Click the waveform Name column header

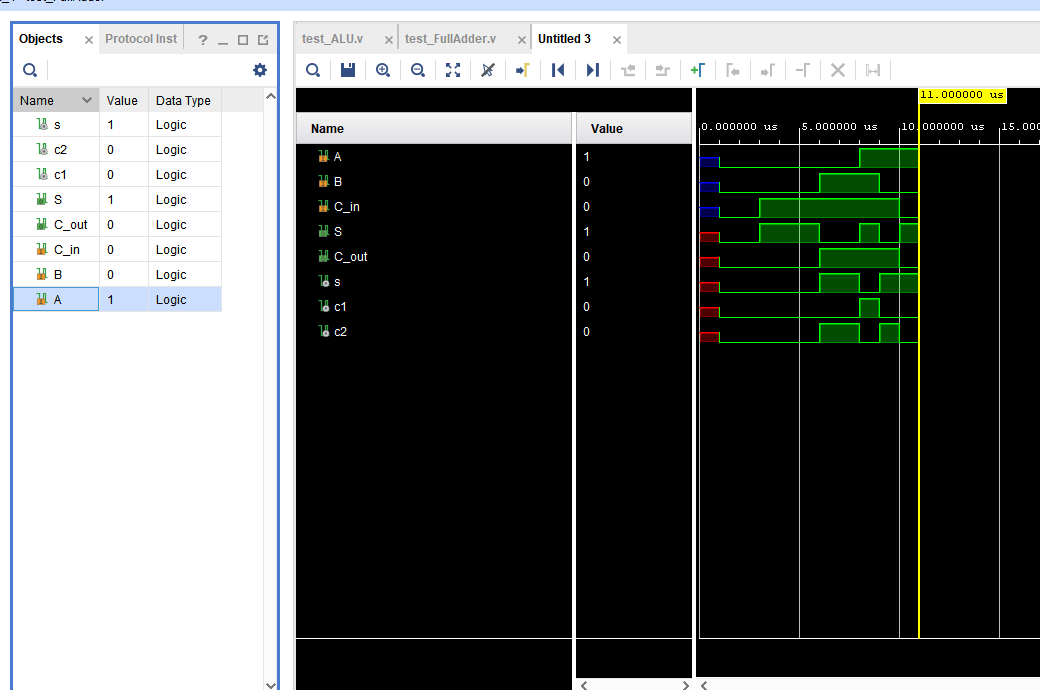(x=434, y=128)
